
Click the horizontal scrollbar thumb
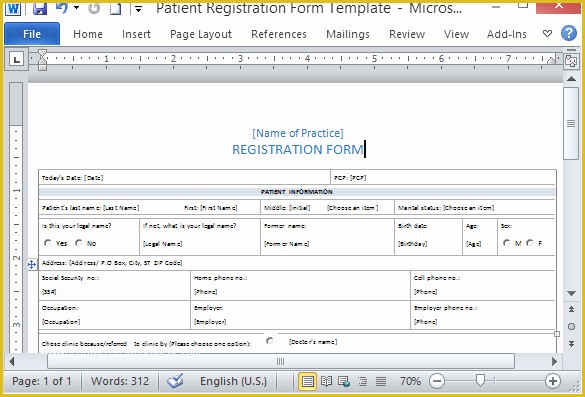pyautogui.click(x=281, y=361)
